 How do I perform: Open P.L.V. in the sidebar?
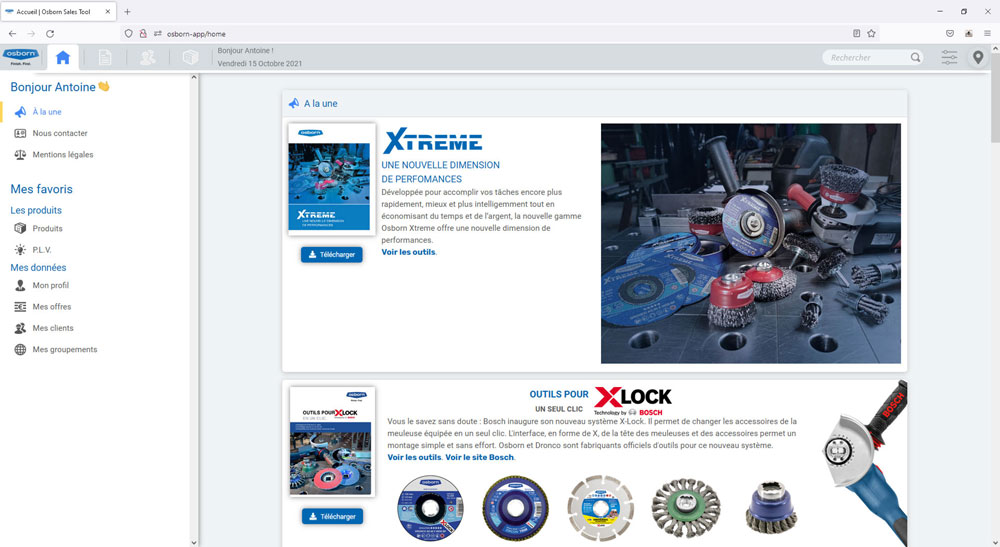[x=41, y=250]
